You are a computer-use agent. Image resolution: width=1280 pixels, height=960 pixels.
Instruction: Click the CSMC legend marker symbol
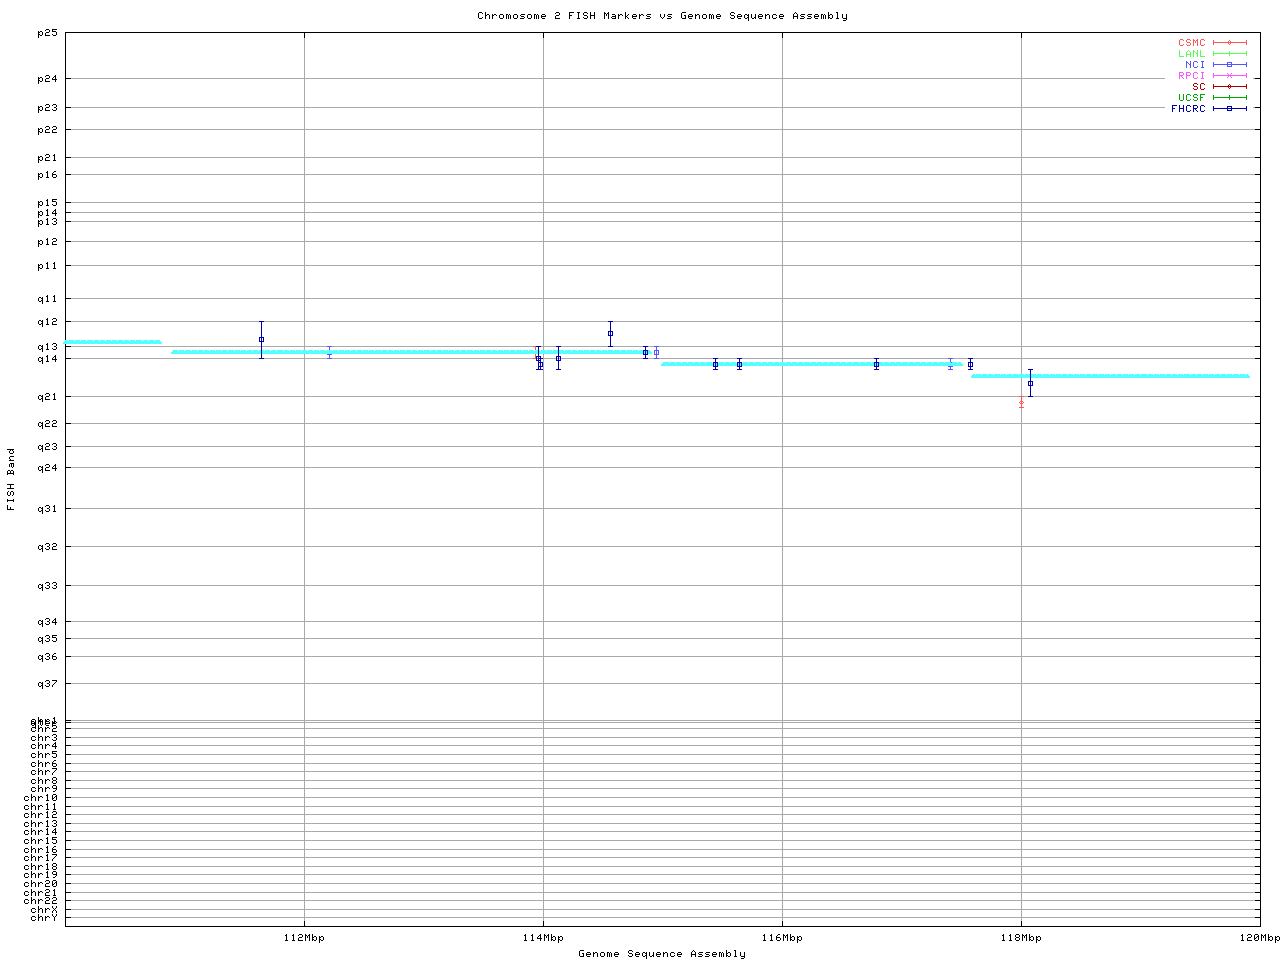(x=1229, y=43)
